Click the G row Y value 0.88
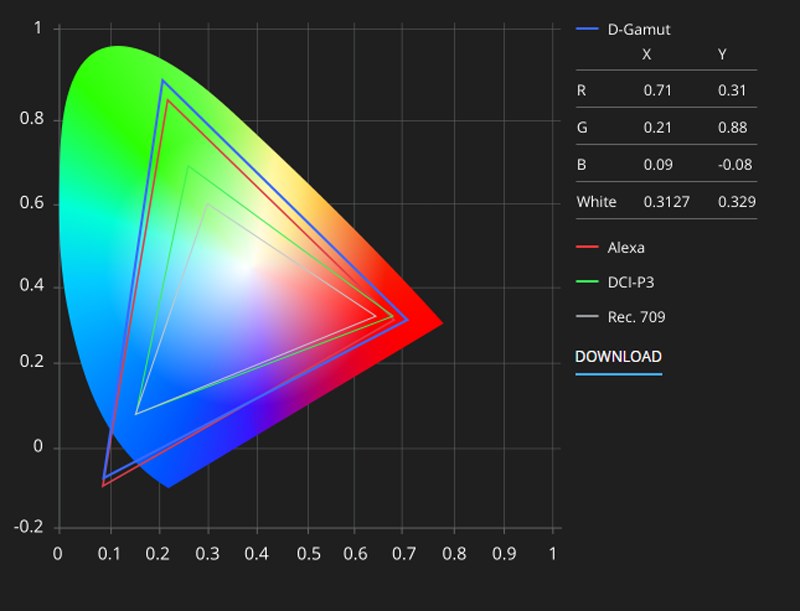This screenshot has height=611, width=800. (732, 128)
